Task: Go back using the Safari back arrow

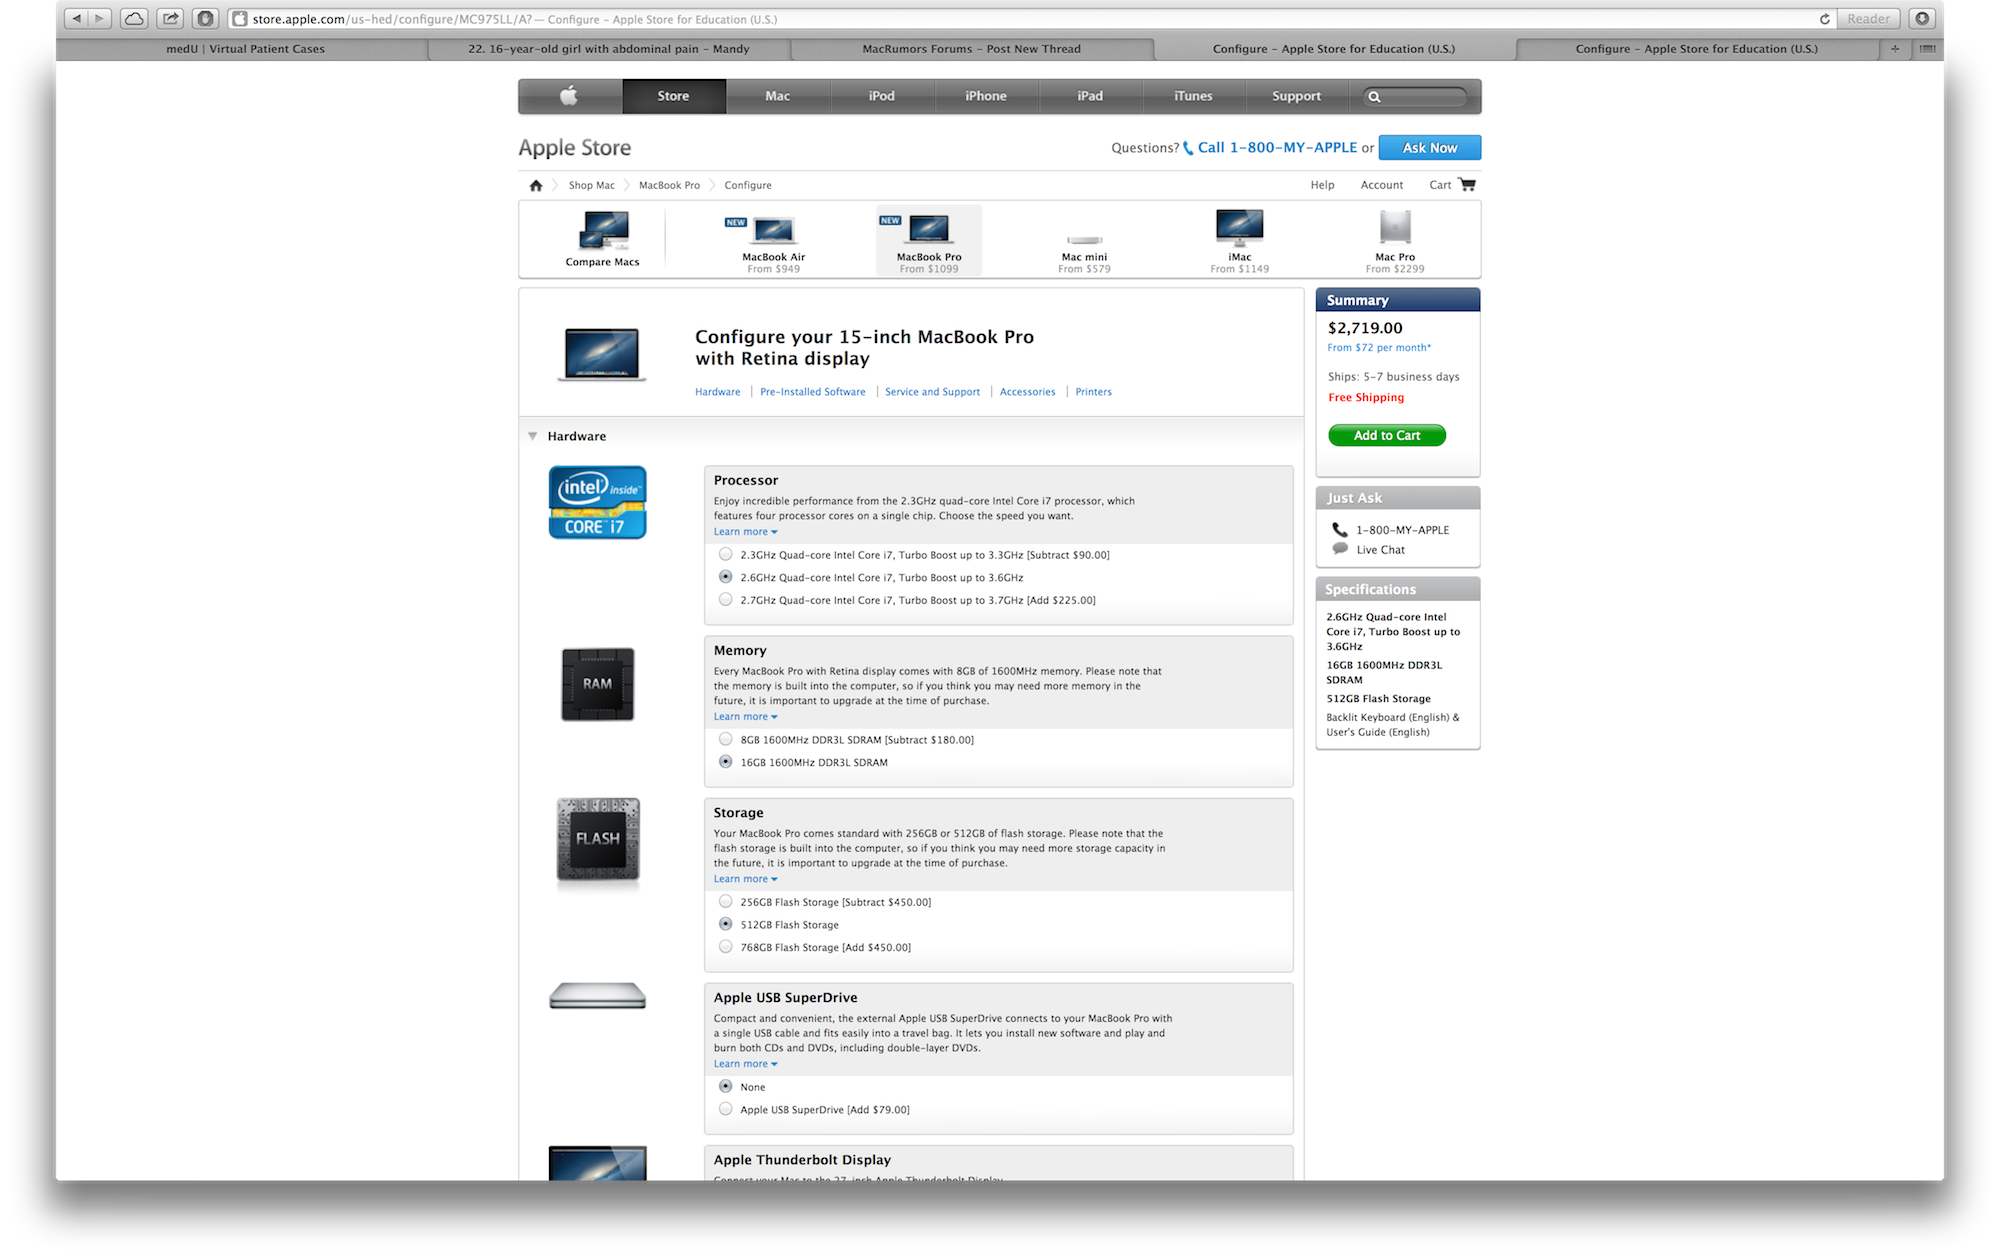Action: (x=77, y=18)
